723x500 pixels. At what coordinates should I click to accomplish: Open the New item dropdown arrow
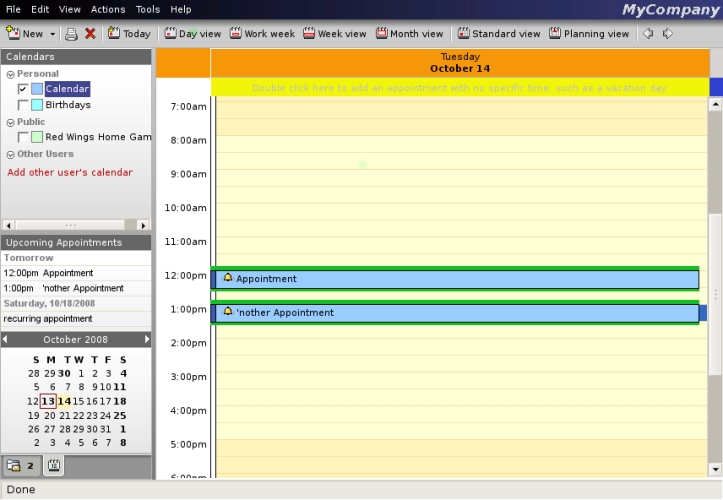click(52, 34)
